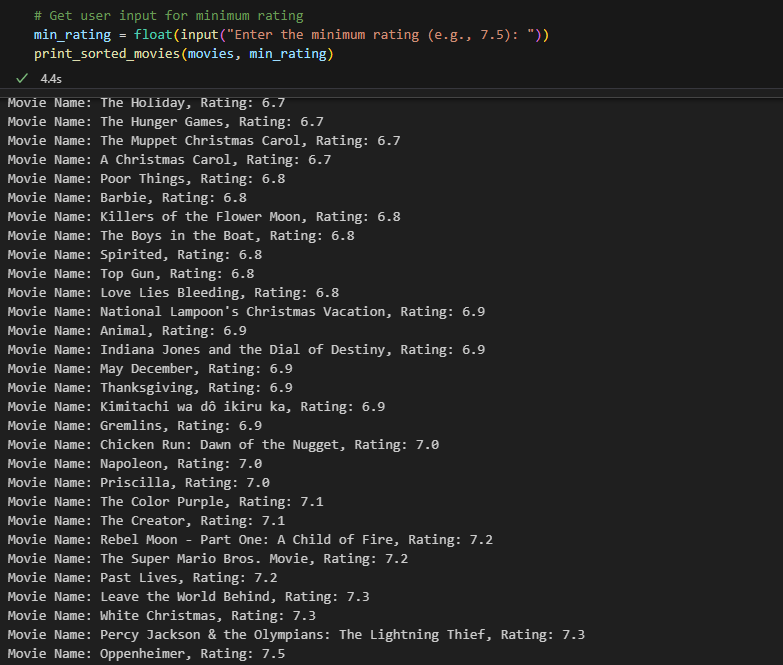The image size is (783, 665).
Task: Click output line 'The Boys in the Boat'
Action: click(181, 236)
